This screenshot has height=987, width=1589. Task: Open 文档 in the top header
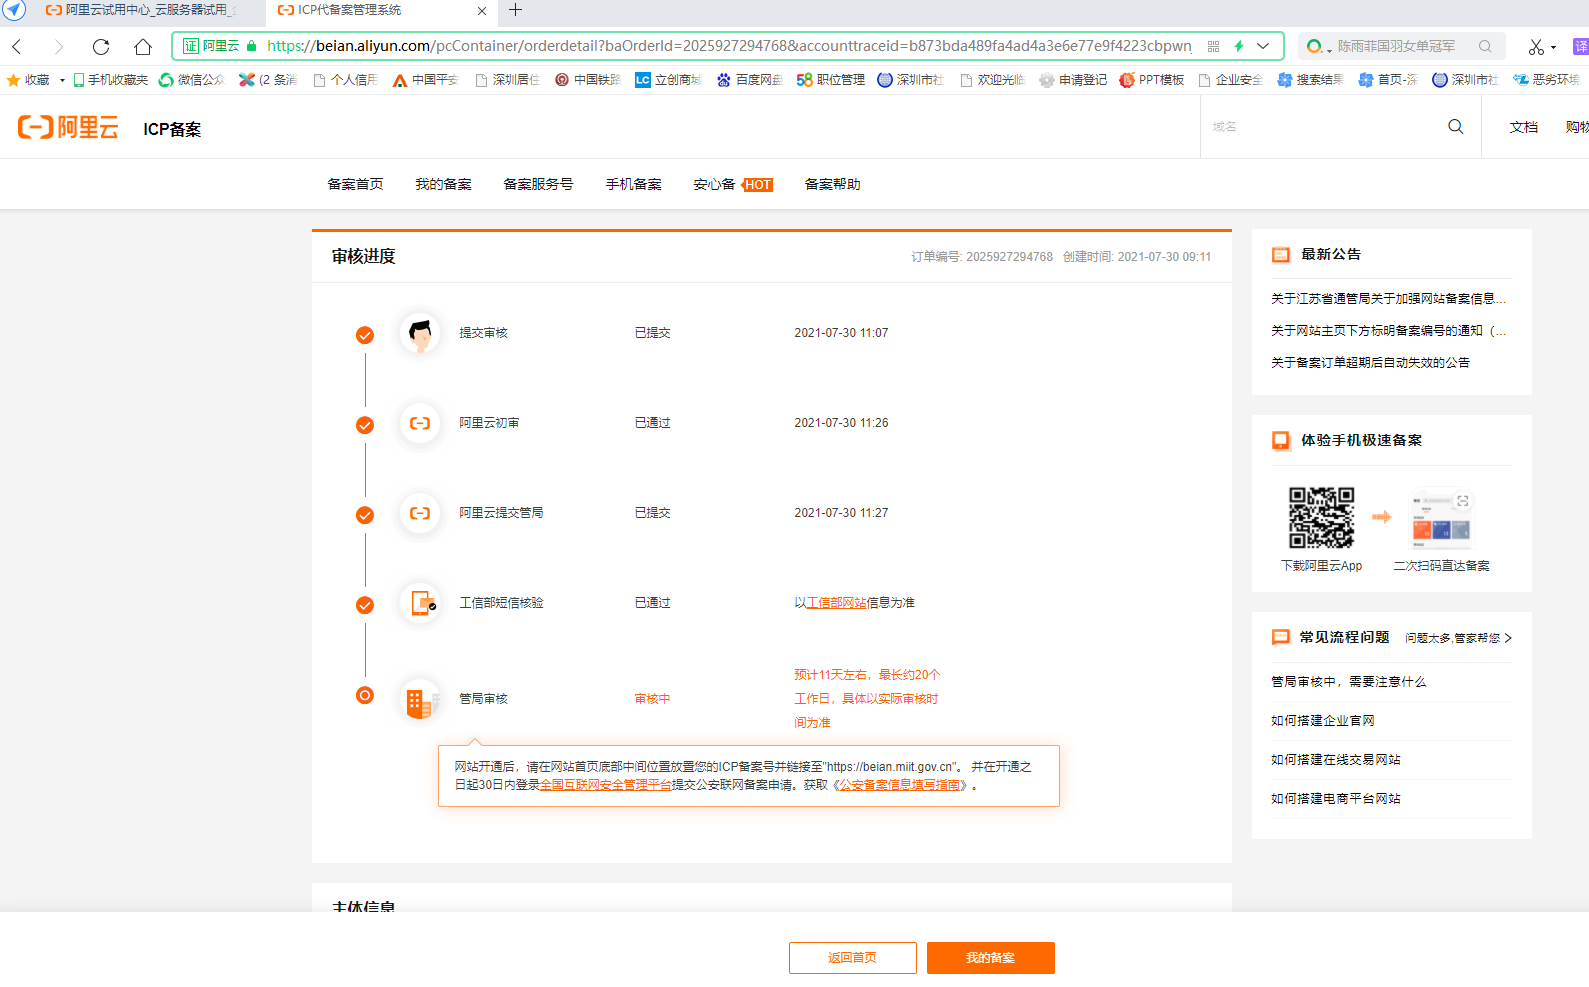1524,127
